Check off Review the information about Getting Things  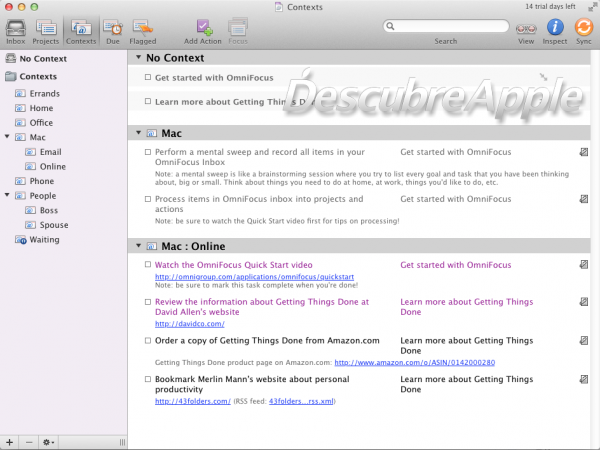point(148,302)
